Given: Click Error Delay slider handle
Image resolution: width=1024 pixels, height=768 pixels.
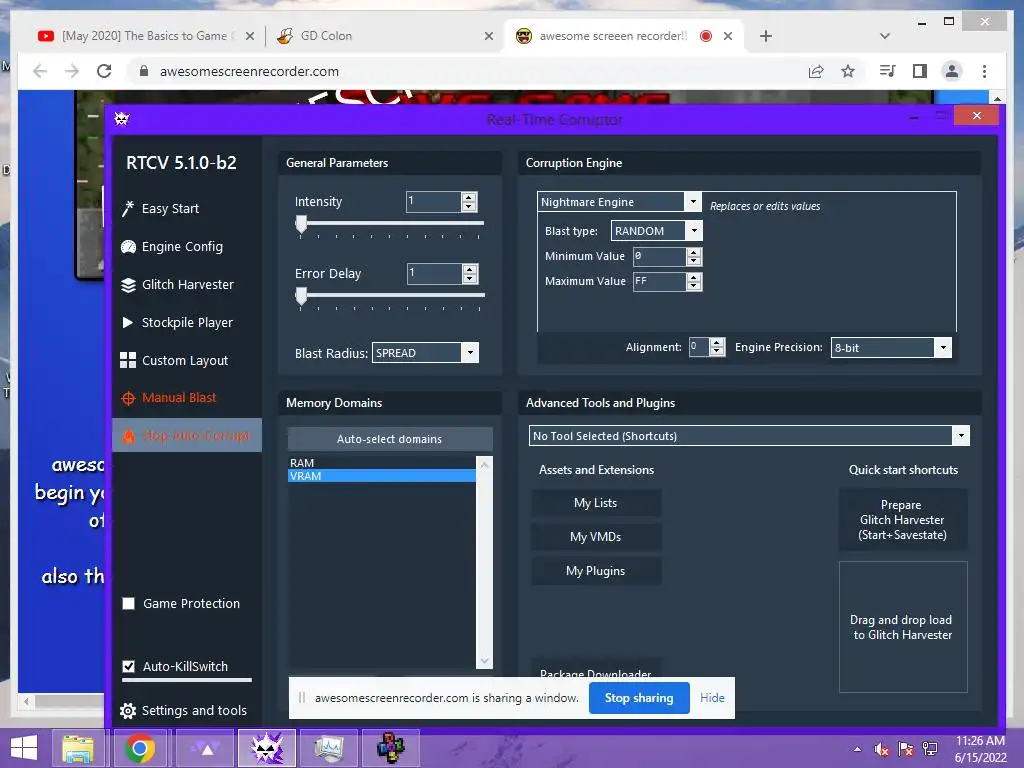Looking at the screenshot, I should pyautogui.click(x=301, y=296).
